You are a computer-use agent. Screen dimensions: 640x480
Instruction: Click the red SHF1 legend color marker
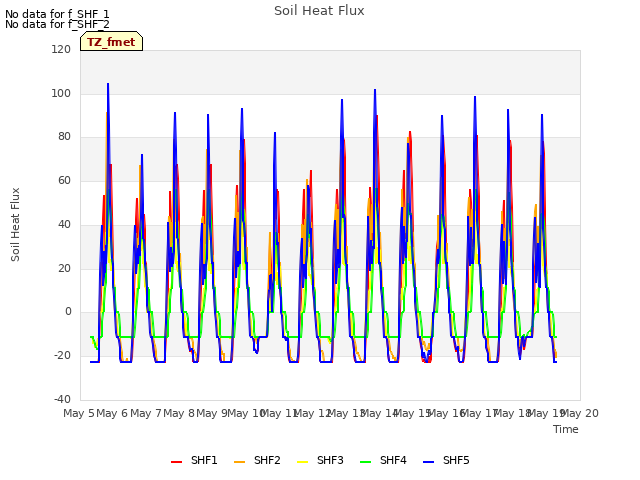(x=176, y=462)
